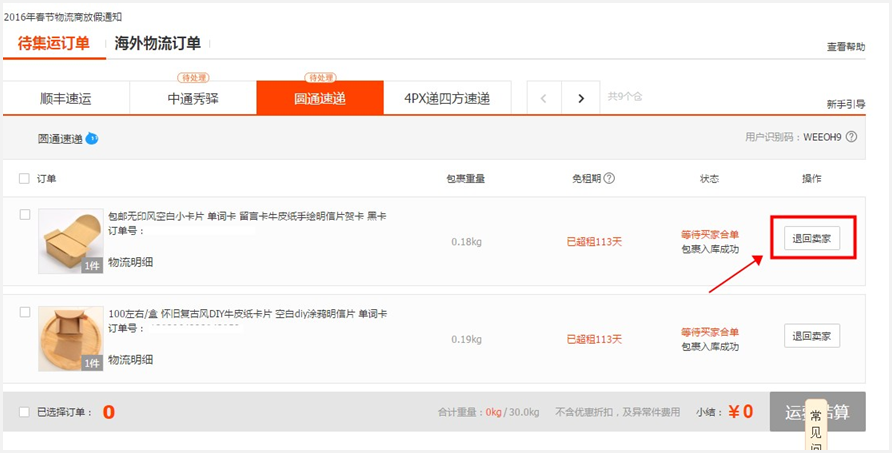Click the 待处理 badge above 圆通速递
The width and height of the screenshot is (892, 453).
point(321,77)
